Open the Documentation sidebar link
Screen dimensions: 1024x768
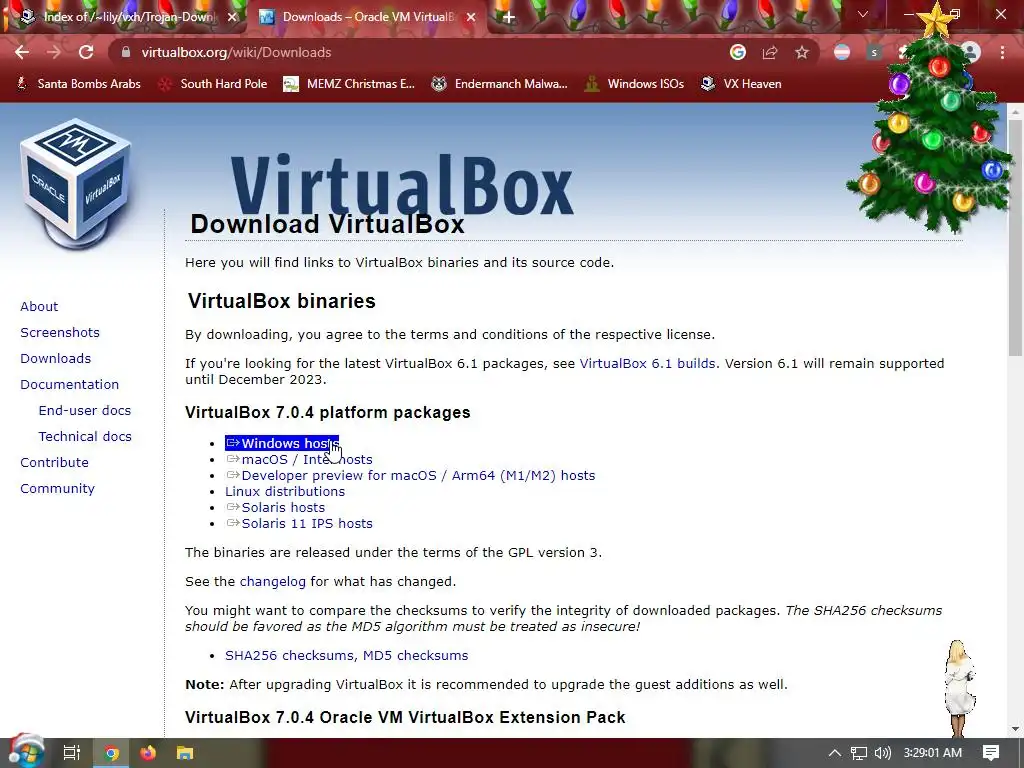70,385
